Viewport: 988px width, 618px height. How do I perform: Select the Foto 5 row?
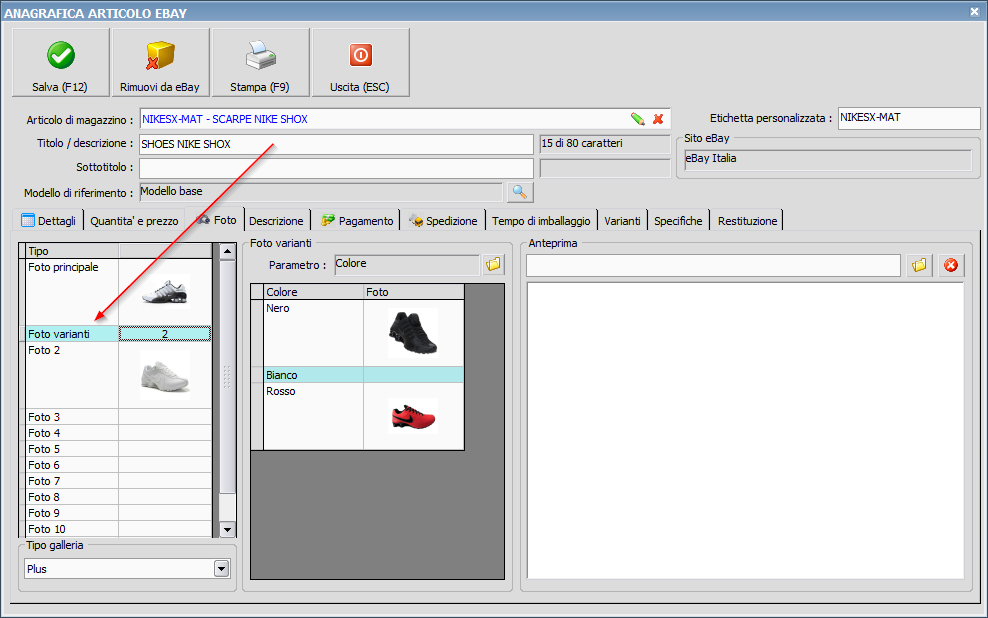118,449
